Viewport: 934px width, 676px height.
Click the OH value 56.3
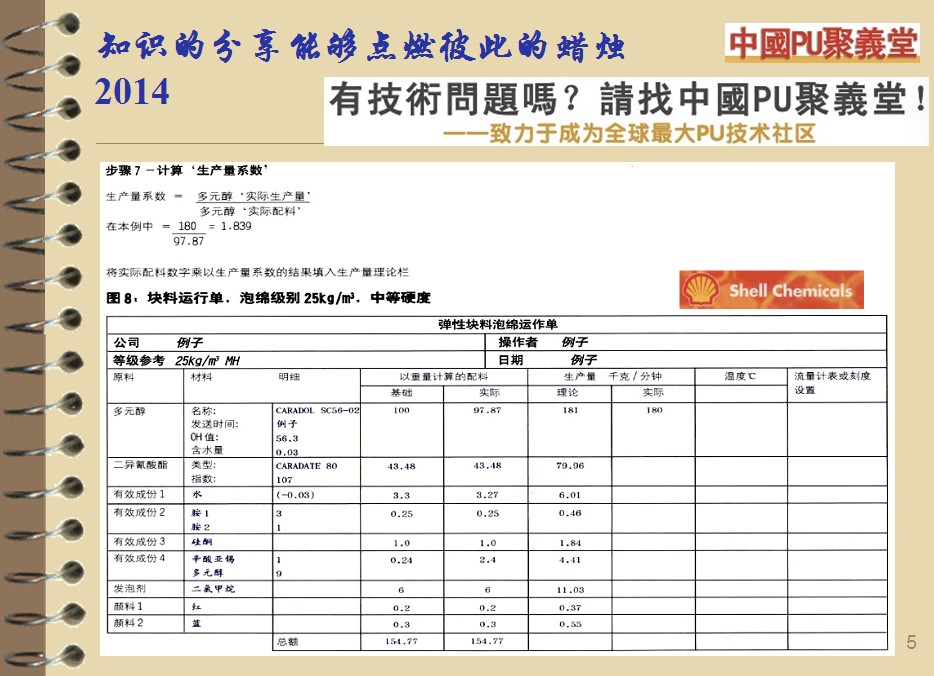(x=287, y=438)
